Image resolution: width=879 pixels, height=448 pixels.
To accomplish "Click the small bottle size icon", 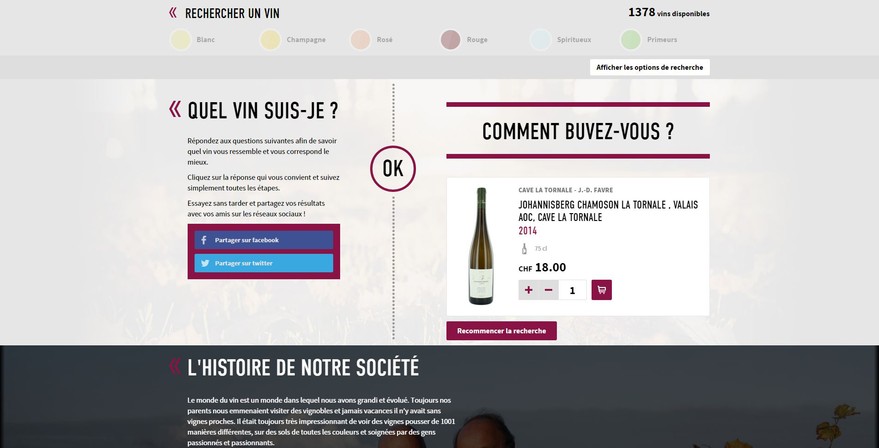I will point(524,248).
